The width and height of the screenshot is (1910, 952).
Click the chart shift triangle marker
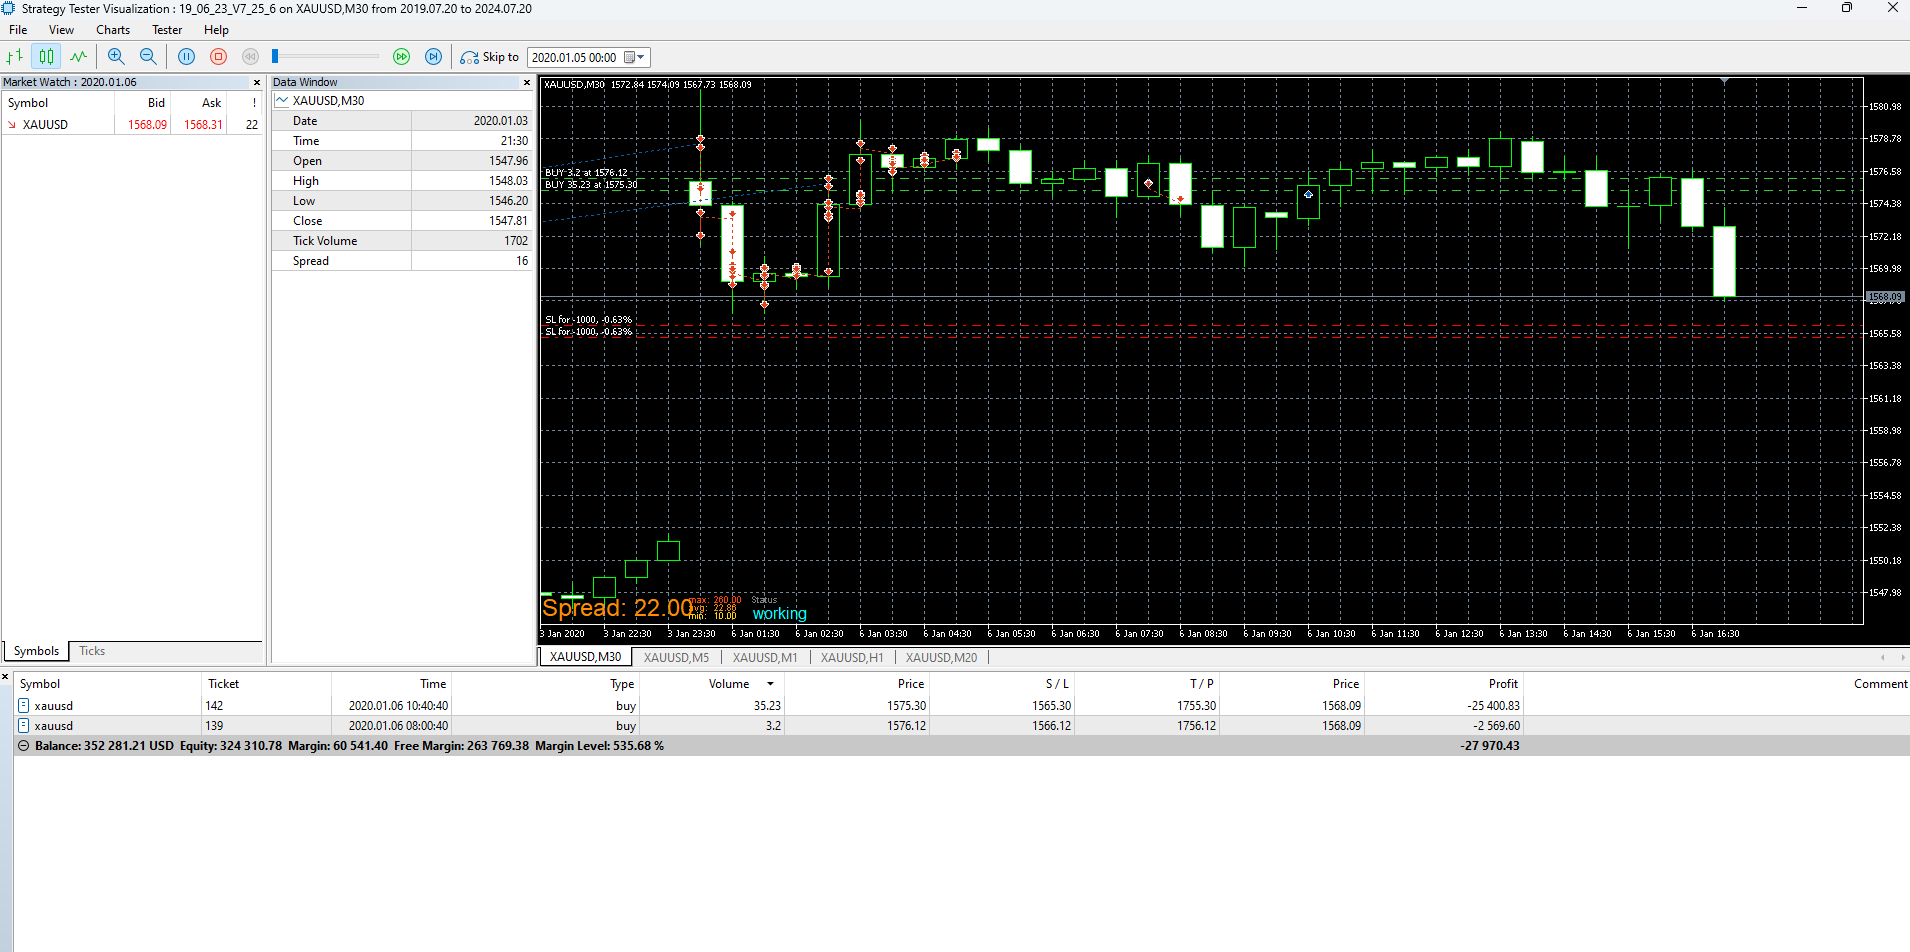tap(1724, 80)
